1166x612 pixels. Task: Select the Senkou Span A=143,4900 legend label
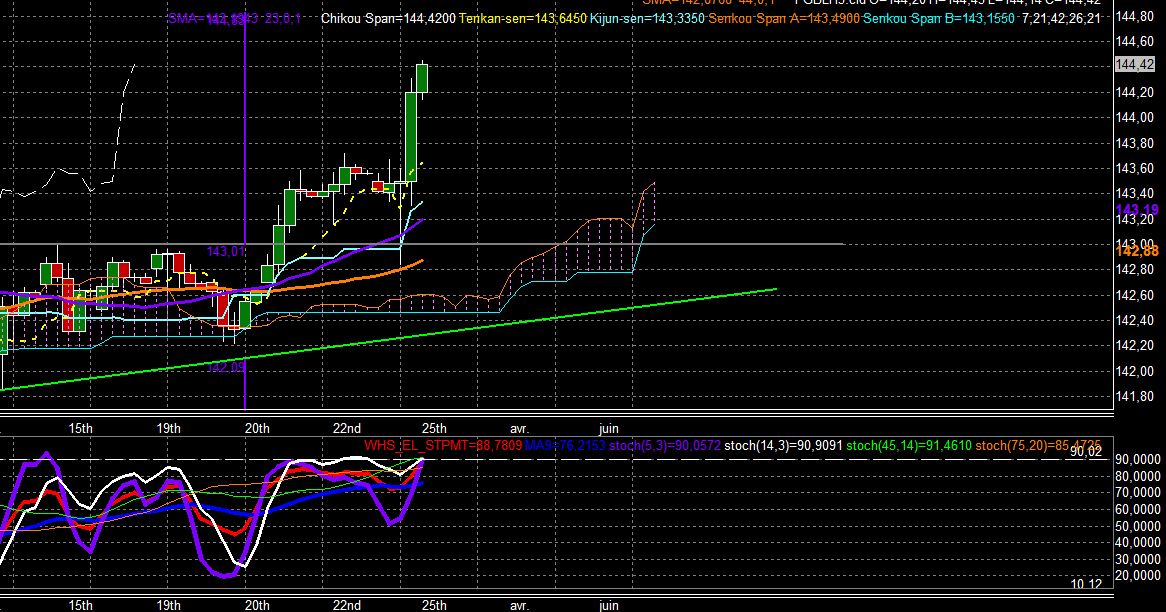click(784, 19)
